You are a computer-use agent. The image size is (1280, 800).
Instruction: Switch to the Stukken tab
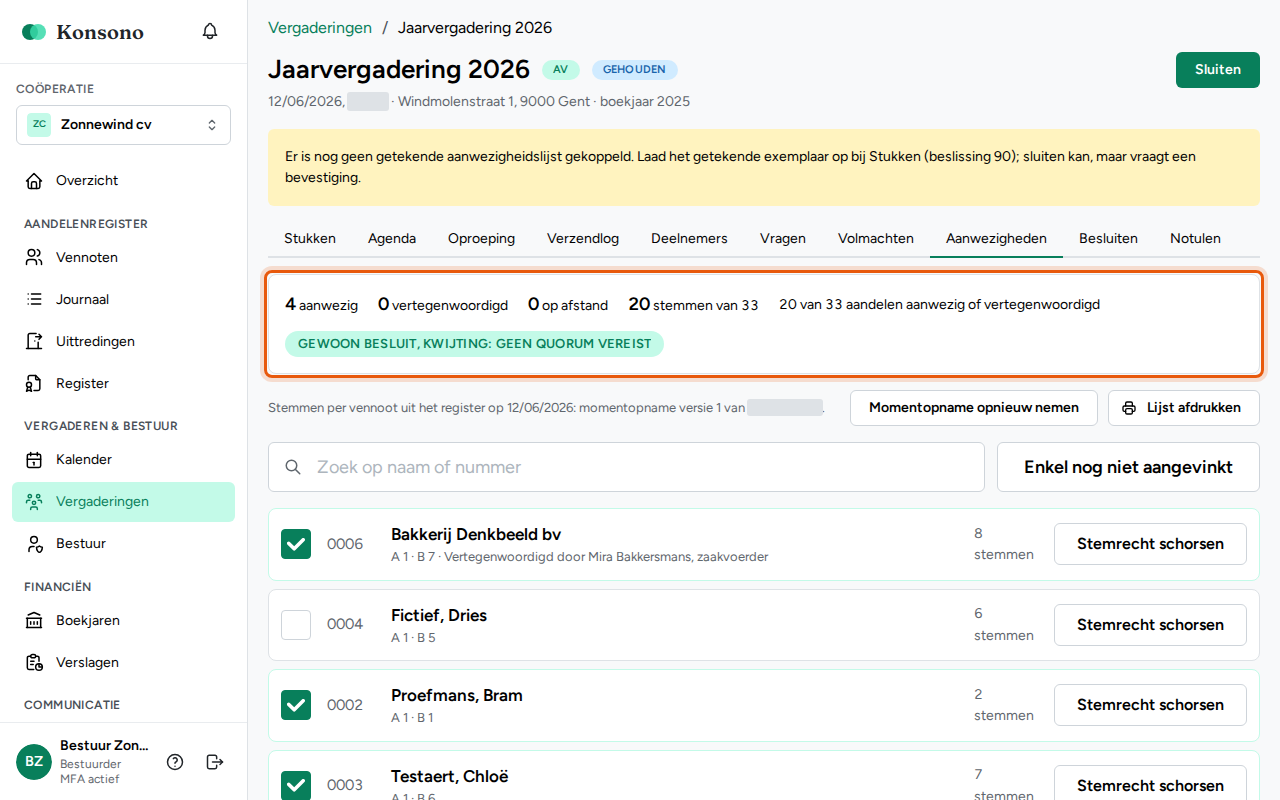point(310,239)
